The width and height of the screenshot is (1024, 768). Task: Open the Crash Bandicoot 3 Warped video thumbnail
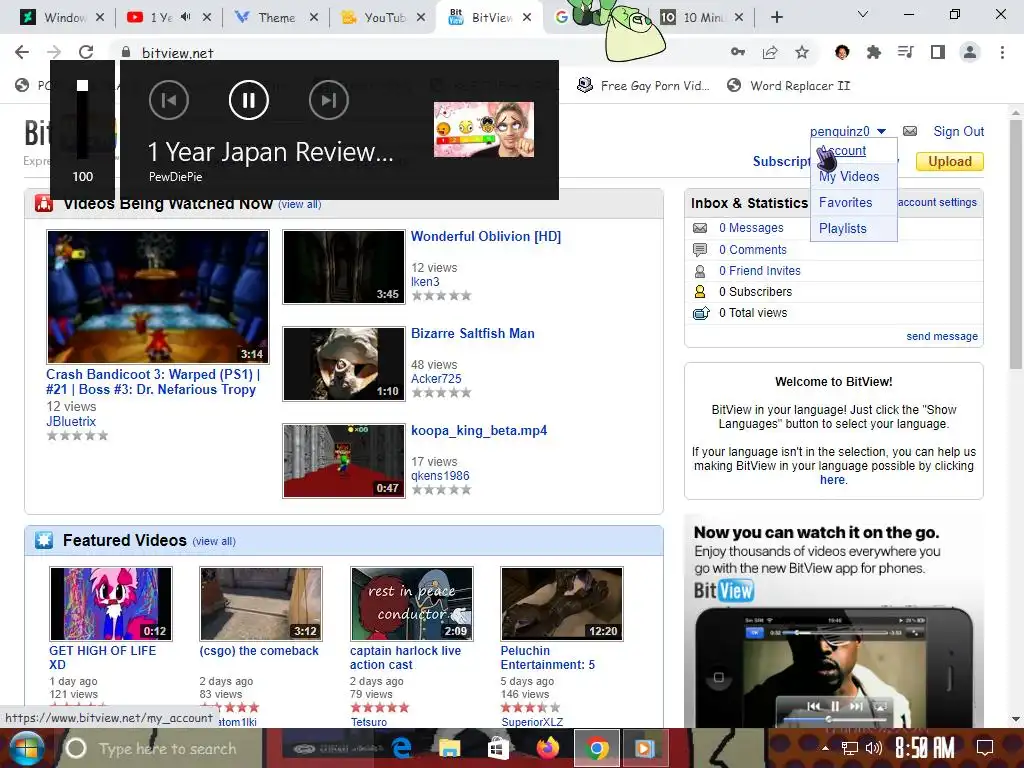(158, 296)
